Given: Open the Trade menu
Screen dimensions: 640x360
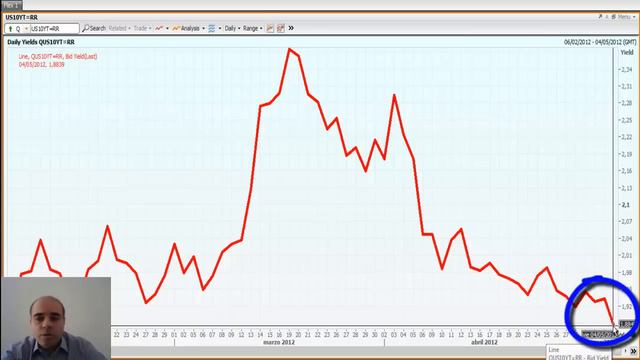Looking at the screenshot, I should click(142, 28).
